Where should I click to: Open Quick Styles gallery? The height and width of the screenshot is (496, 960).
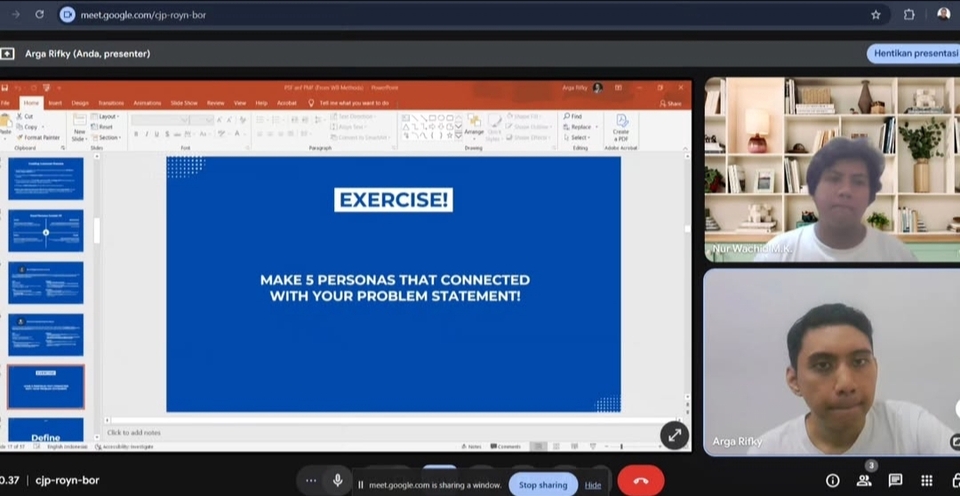pyautogui.click(x=494, y=129)
